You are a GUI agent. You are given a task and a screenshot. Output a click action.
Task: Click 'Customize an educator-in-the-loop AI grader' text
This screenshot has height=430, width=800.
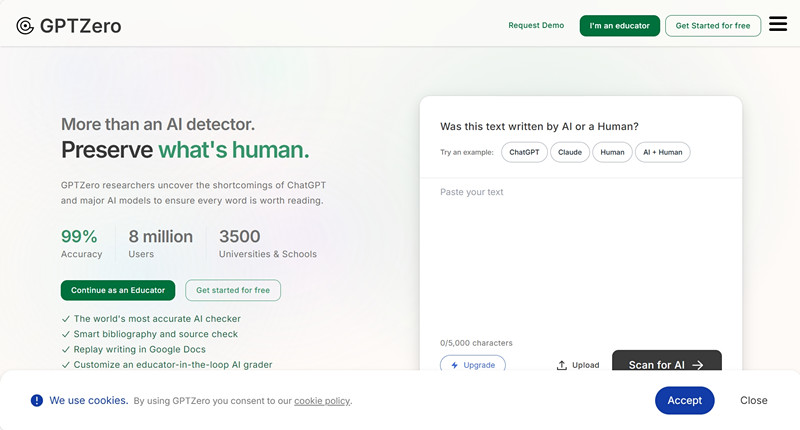pyautogui.click(x=173, y=365)
